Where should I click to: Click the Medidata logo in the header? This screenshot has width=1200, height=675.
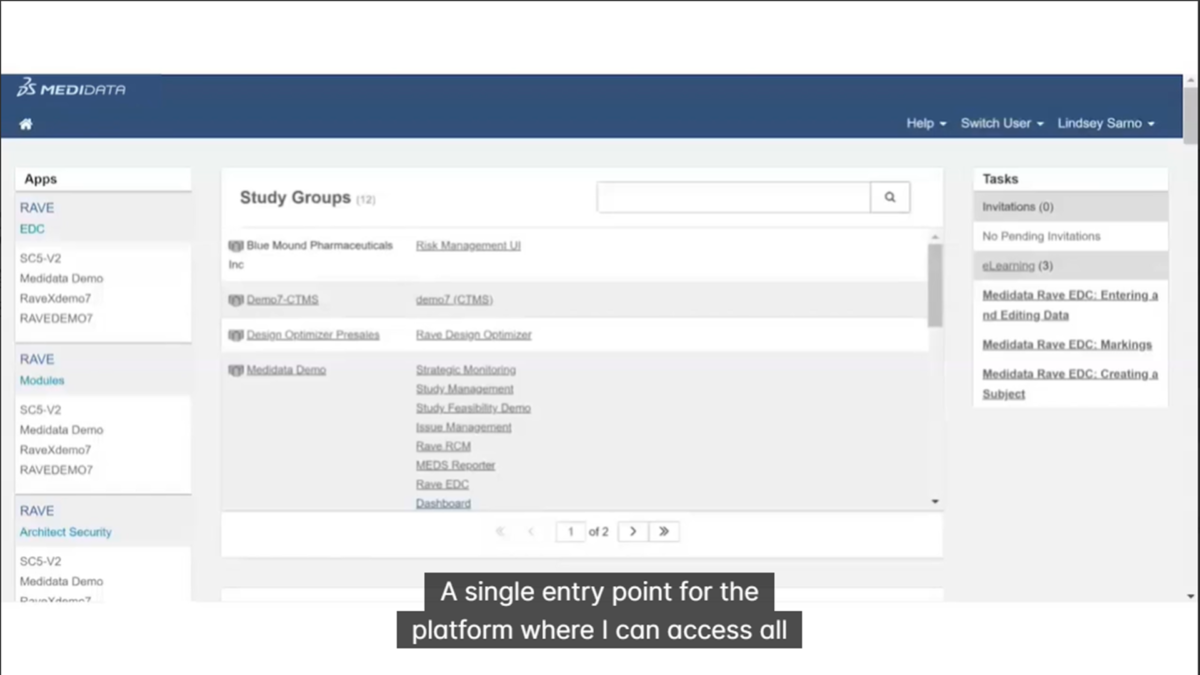click(x=71, y=89)
